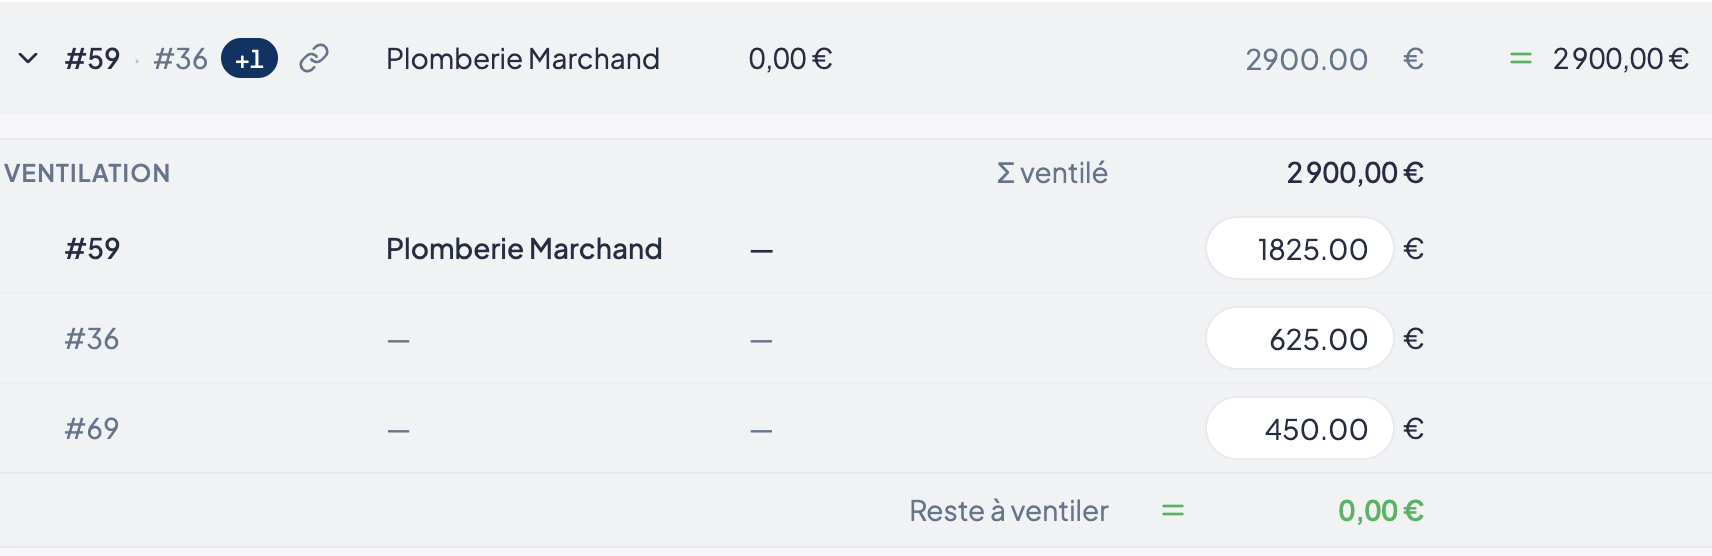Click the 0,00 € amount in header row
This screenshot has width=1712, height=556.
pos(790,59)
